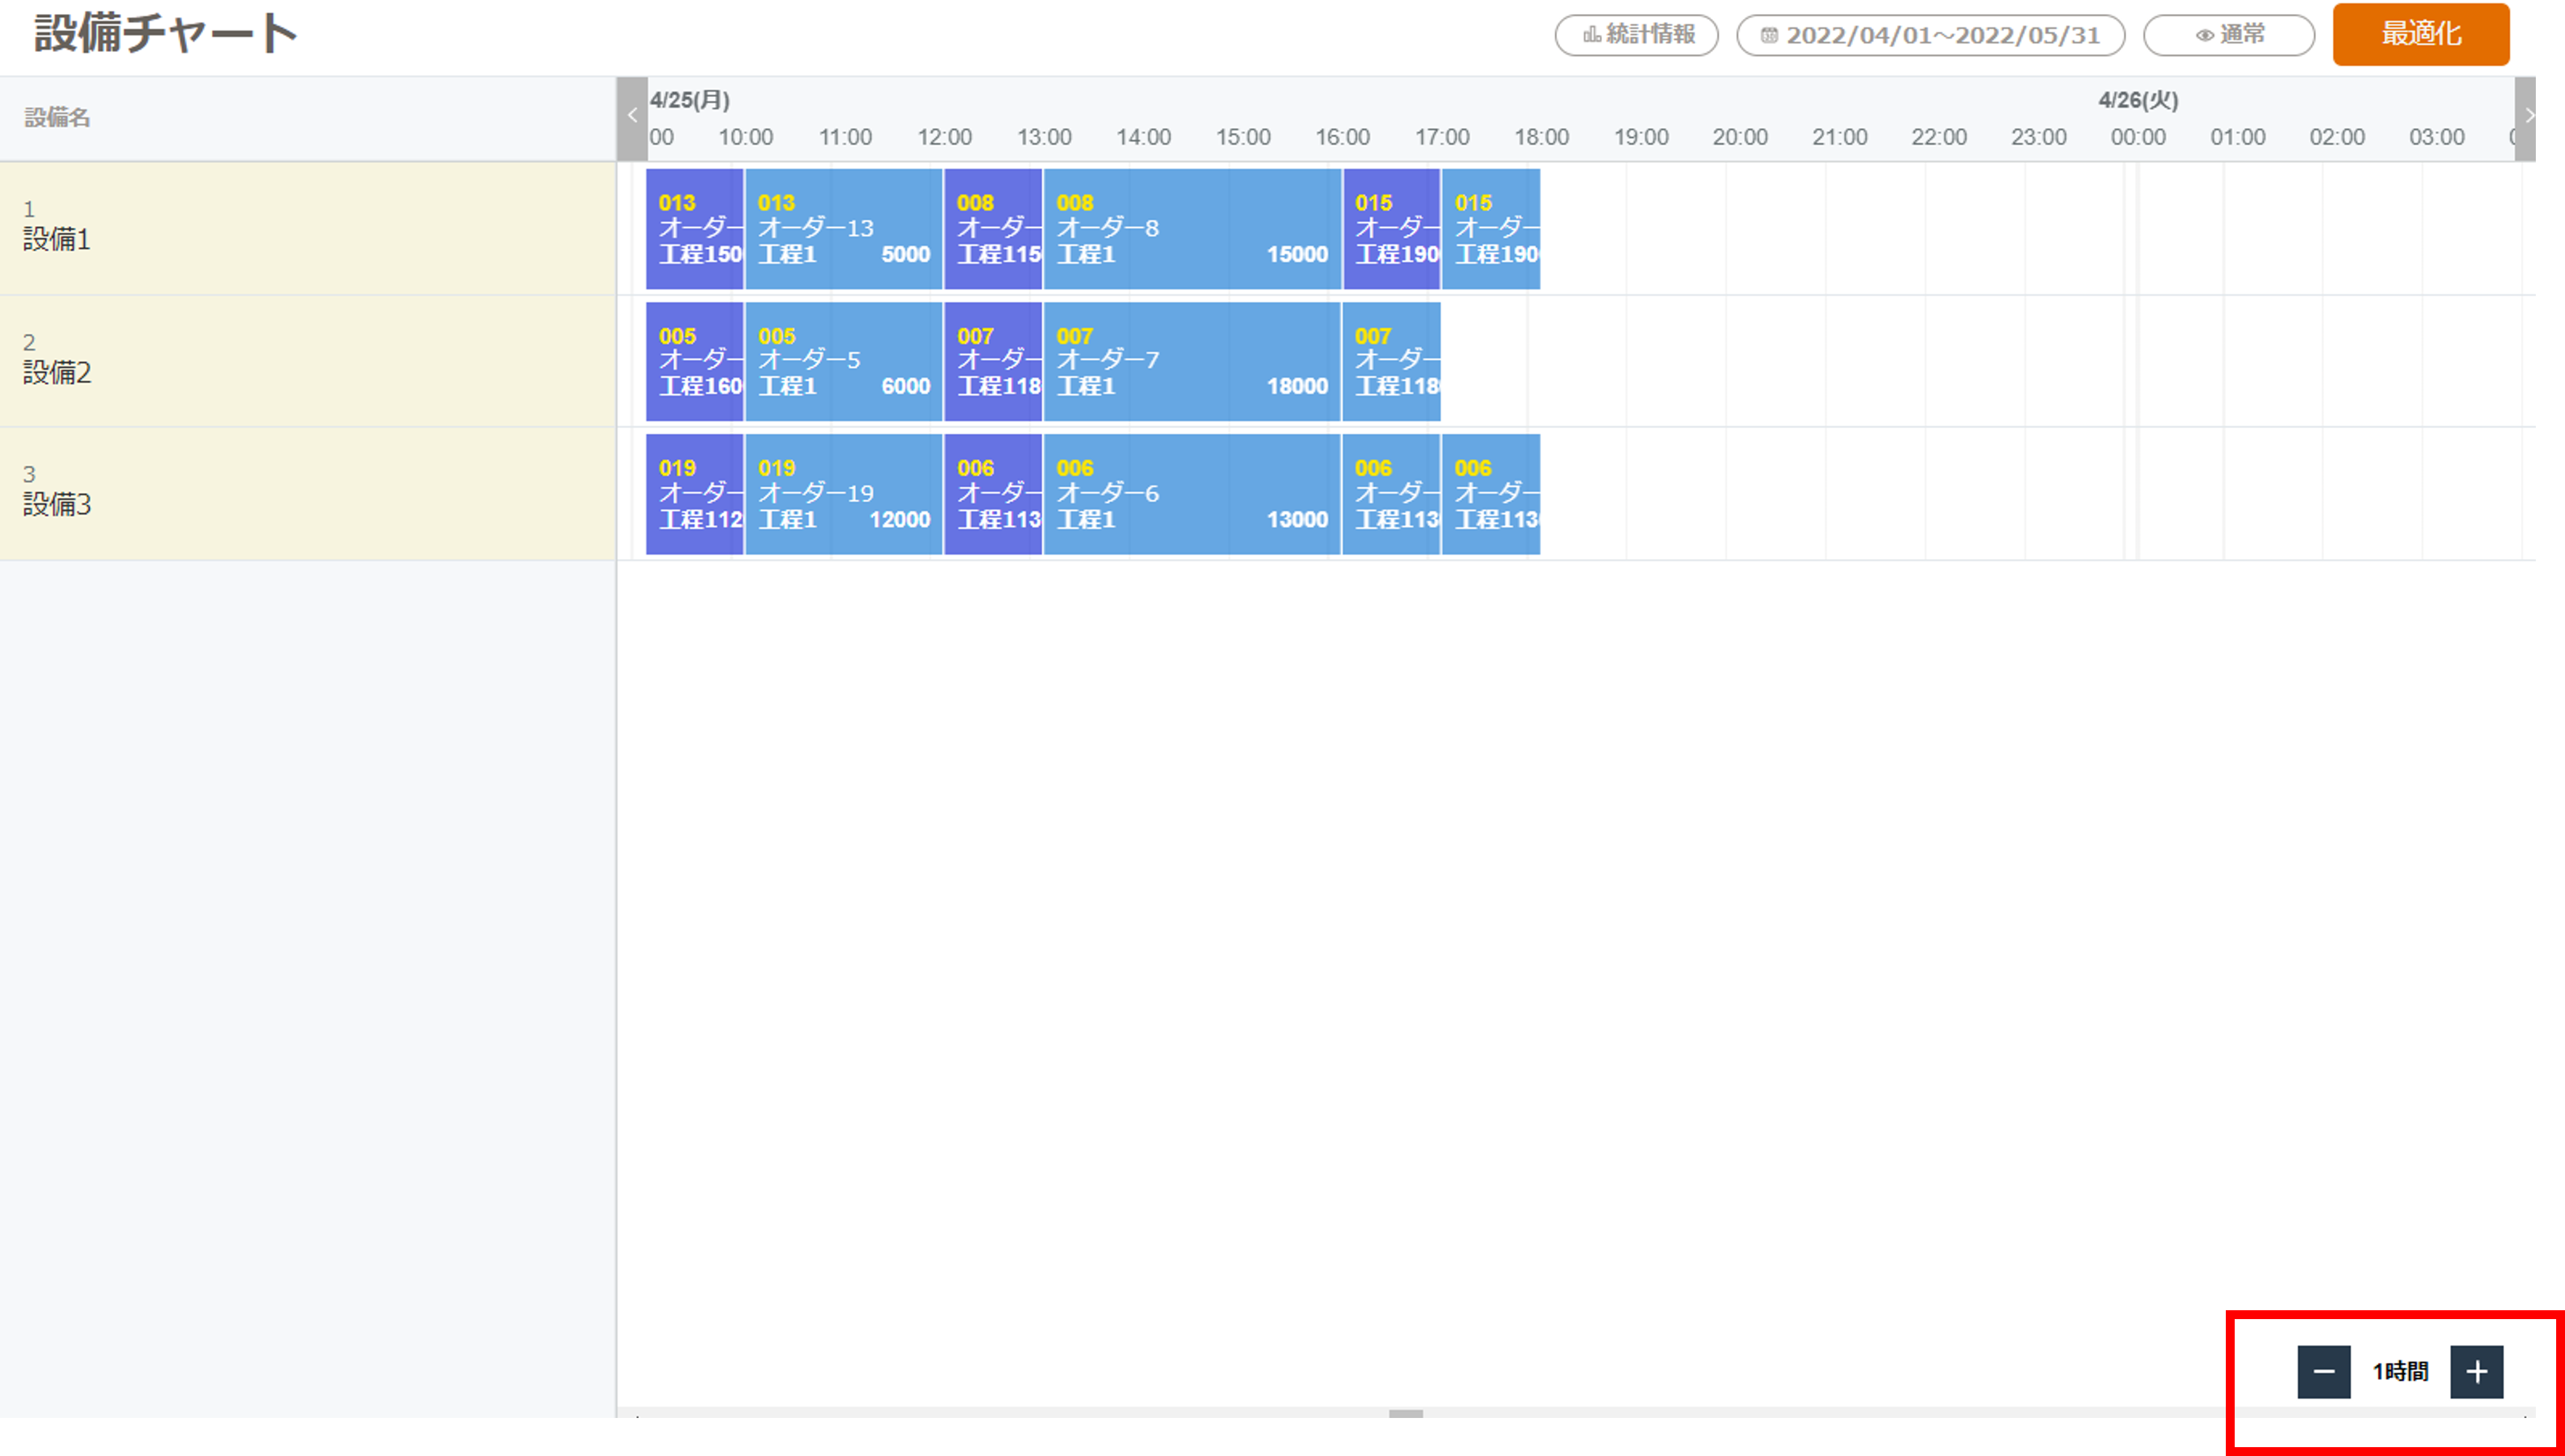Select the 006 setup block before オーダー6
This screenshot has width=2565, height=1456.
[993, 494]
